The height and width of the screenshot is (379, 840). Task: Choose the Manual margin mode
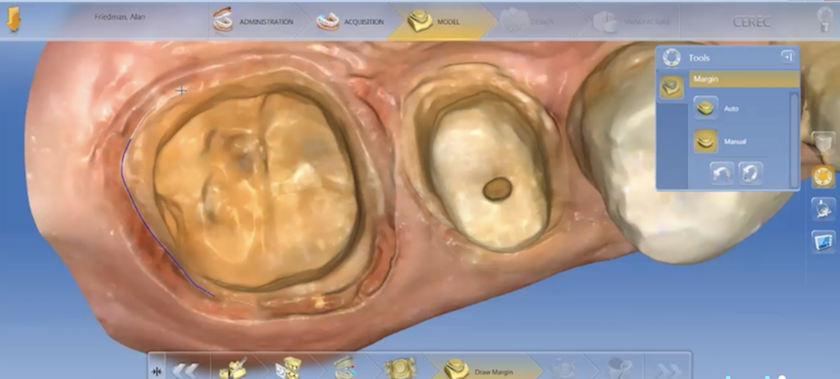tap(706, 141)
